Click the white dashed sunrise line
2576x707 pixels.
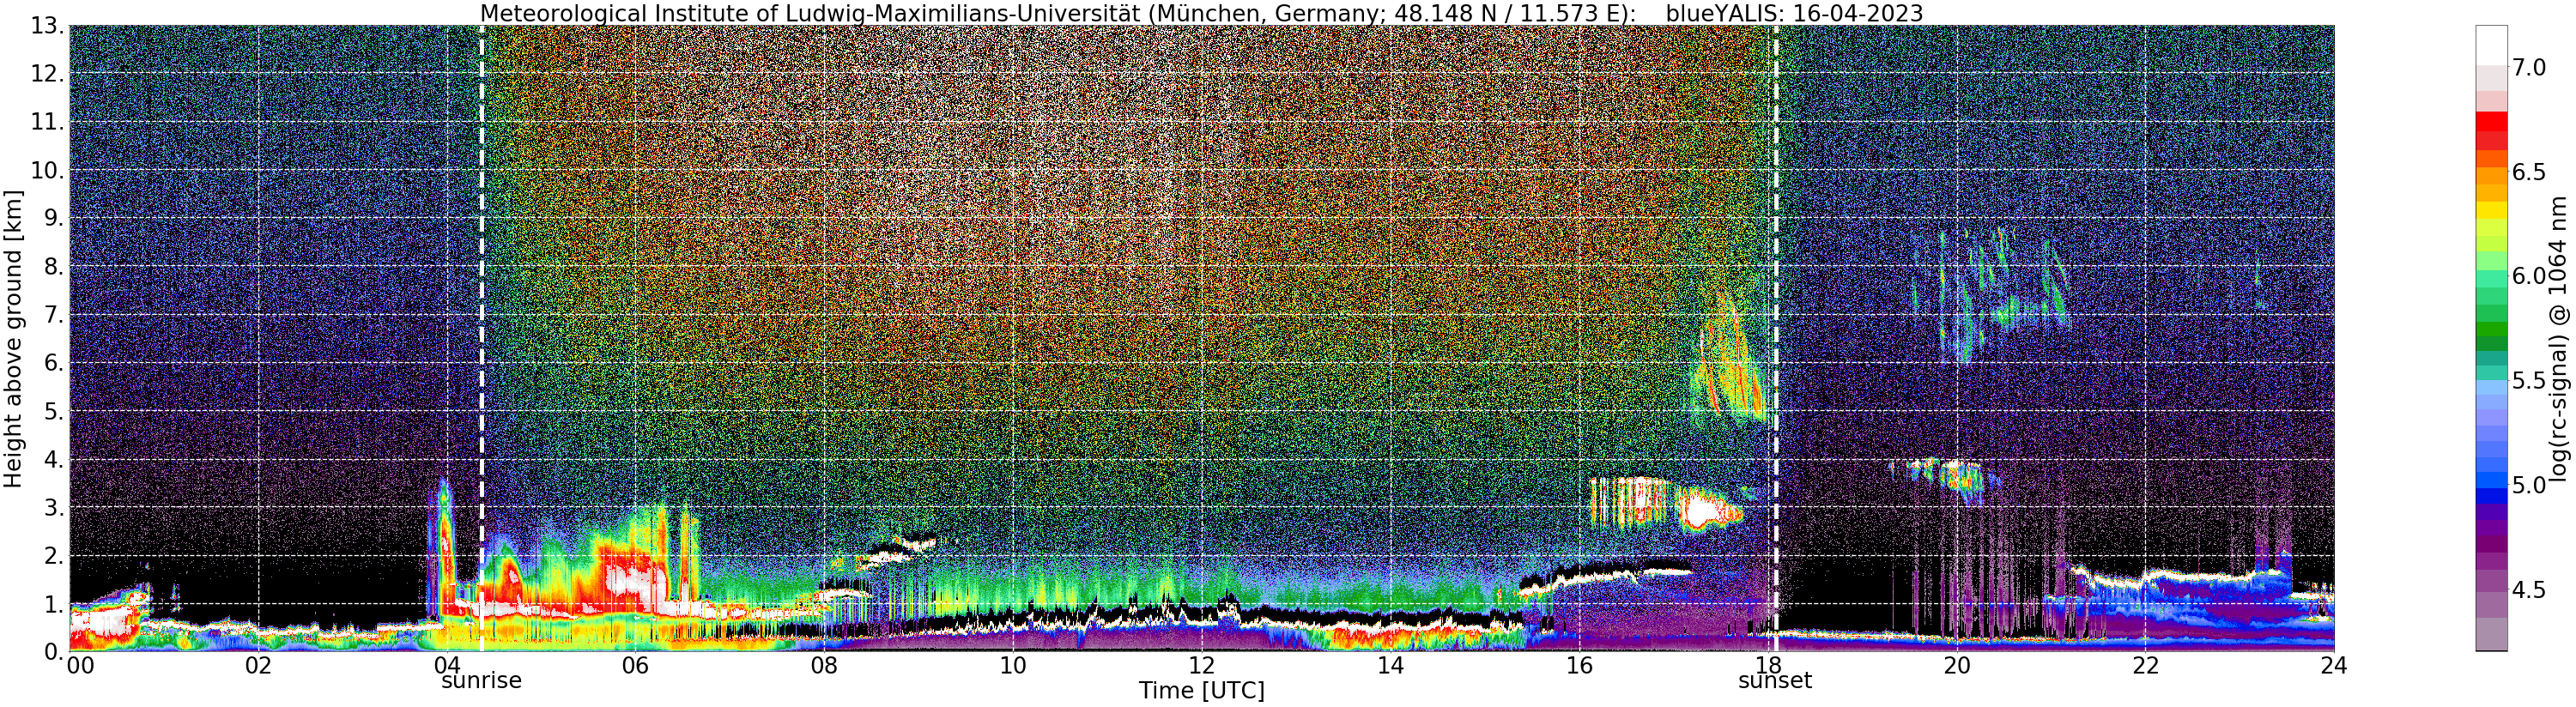(x=482, y=338)
